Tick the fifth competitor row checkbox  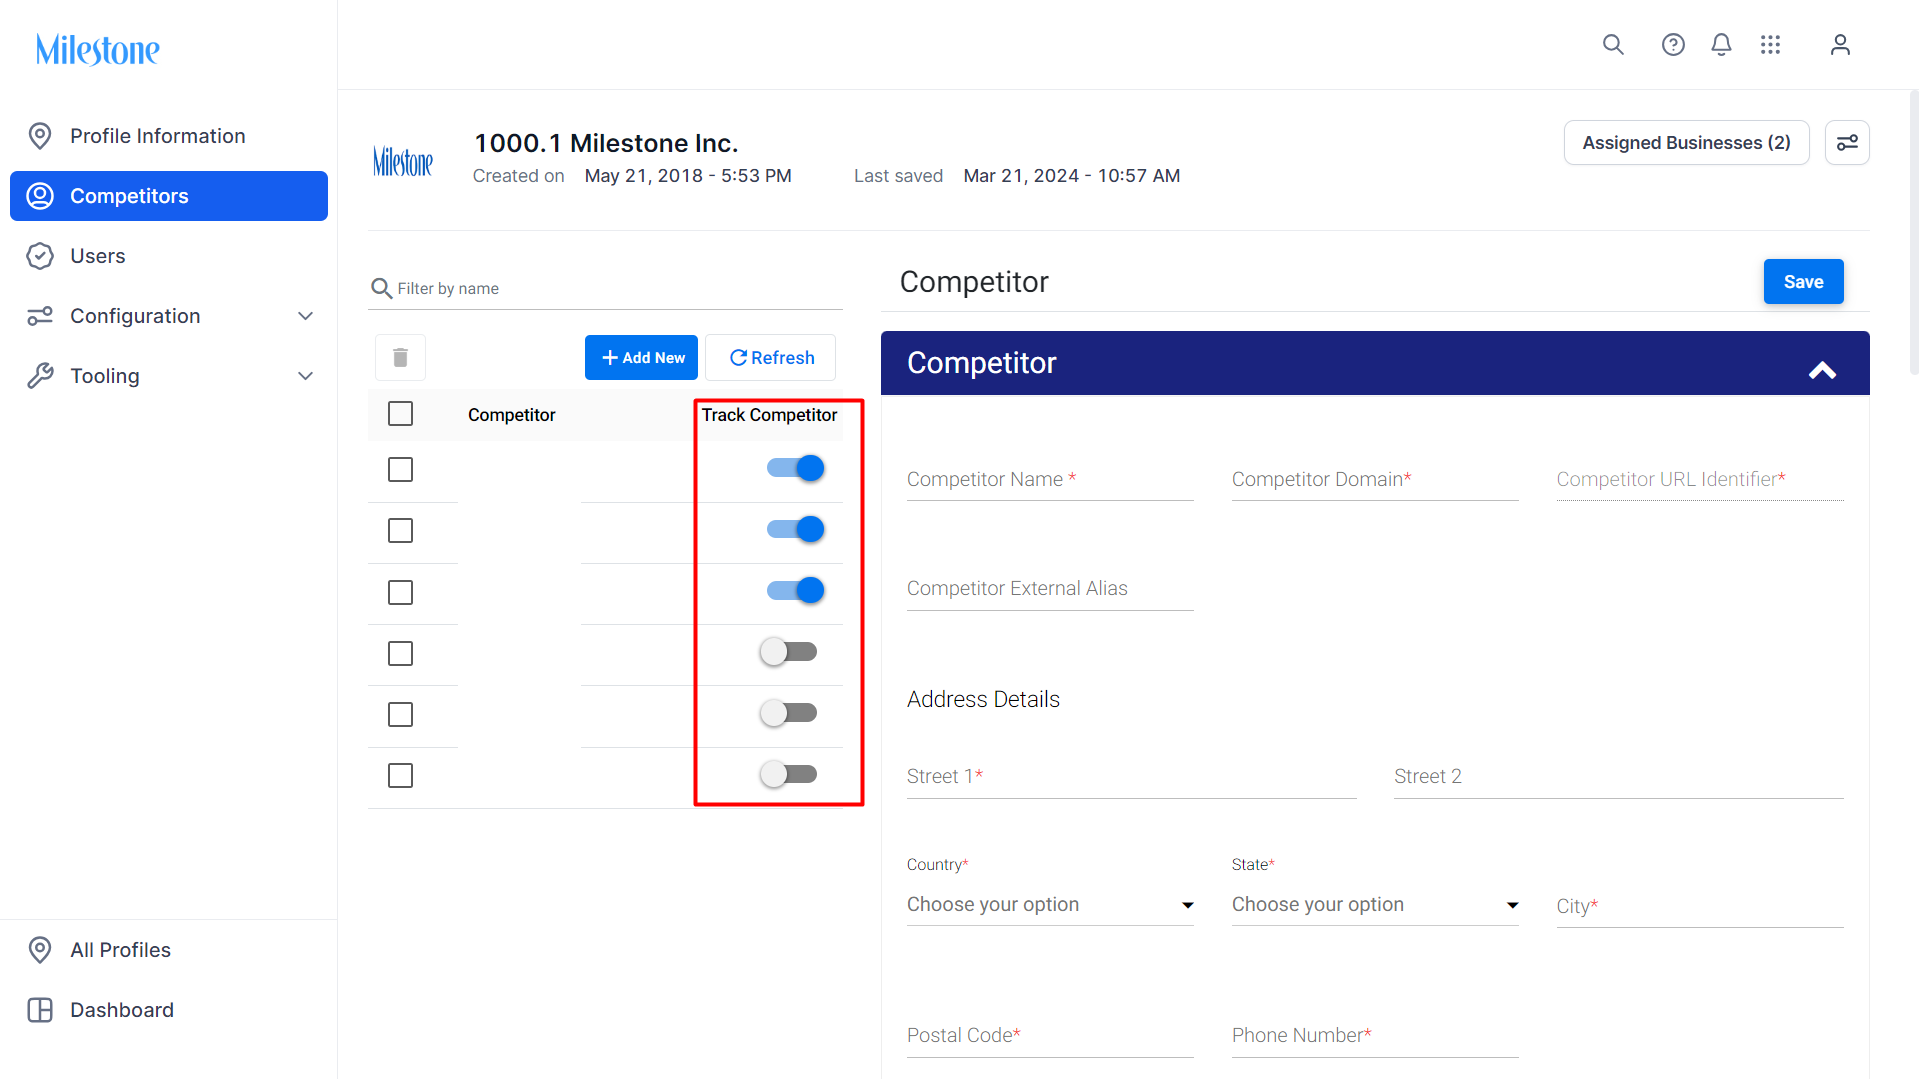click(x=400, y=715)
